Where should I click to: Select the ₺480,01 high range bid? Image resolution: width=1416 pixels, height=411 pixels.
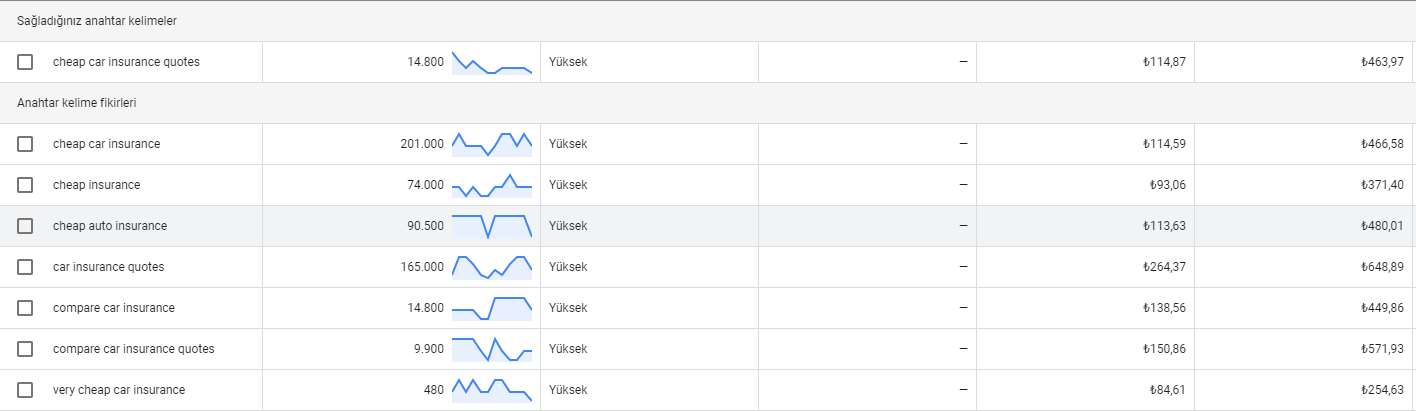[1382, 226]
